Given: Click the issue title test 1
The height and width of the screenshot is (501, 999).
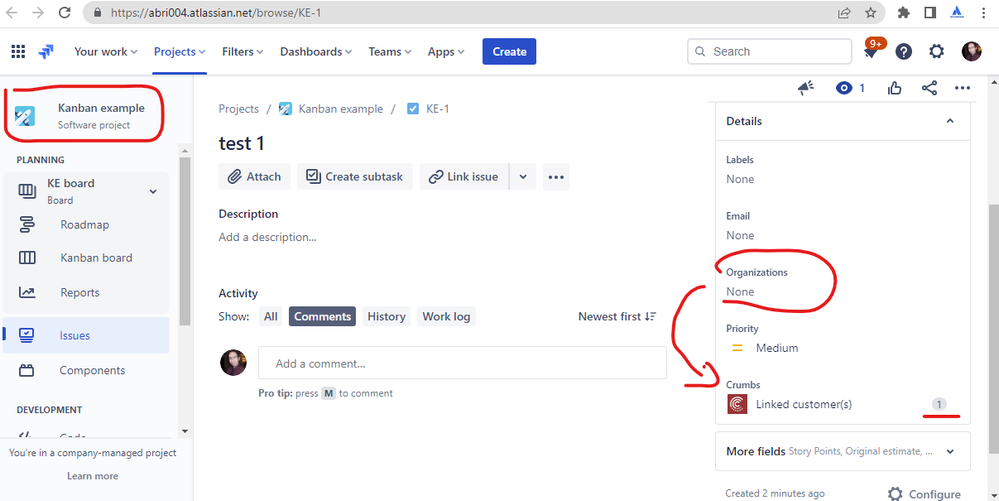Looking at the screenshot, I should [241, 143].
